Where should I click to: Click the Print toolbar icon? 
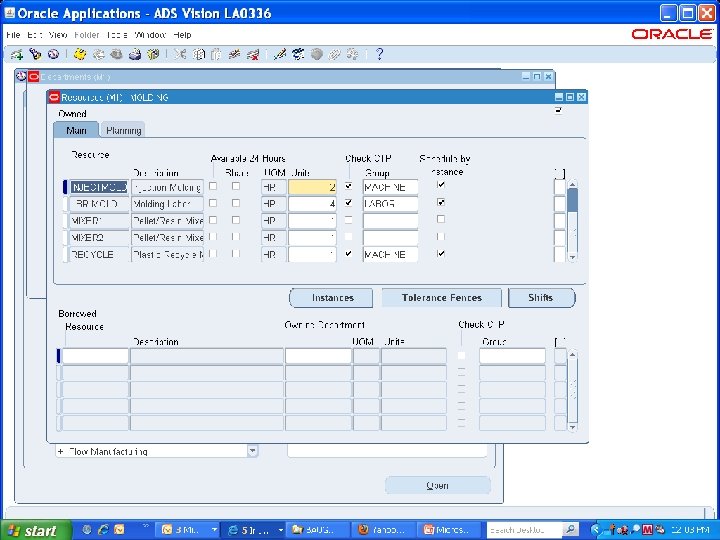(135, 55)
